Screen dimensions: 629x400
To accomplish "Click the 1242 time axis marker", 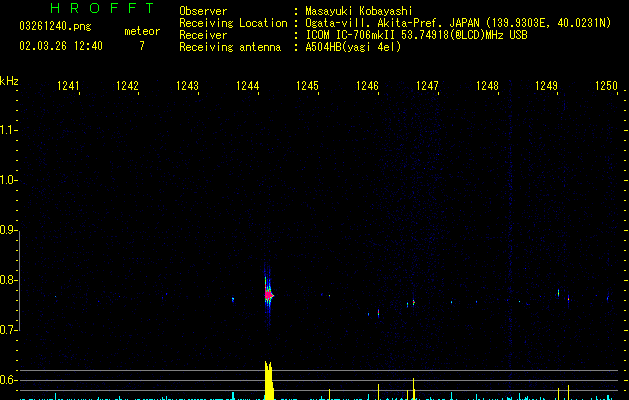I will (x=127, y=86).
